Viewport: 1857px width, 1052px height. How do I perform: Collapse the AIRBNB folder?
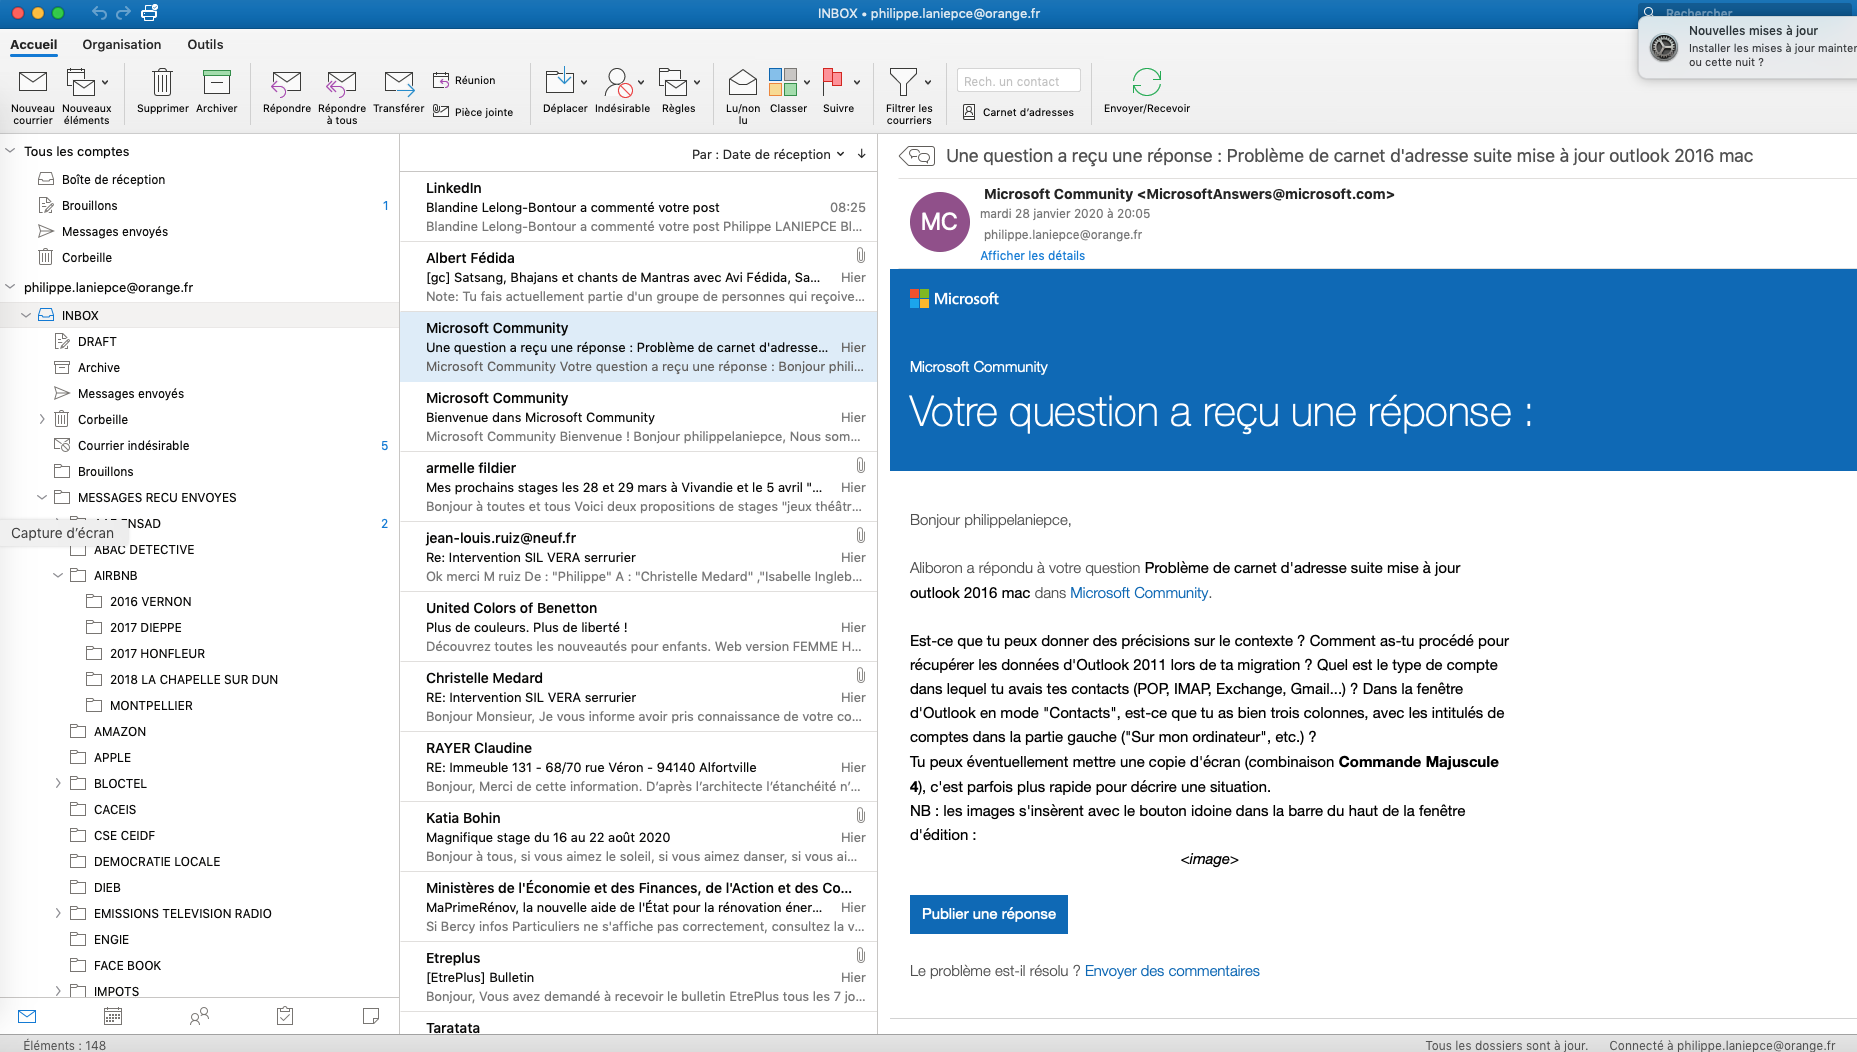click(x=58, y=575)
